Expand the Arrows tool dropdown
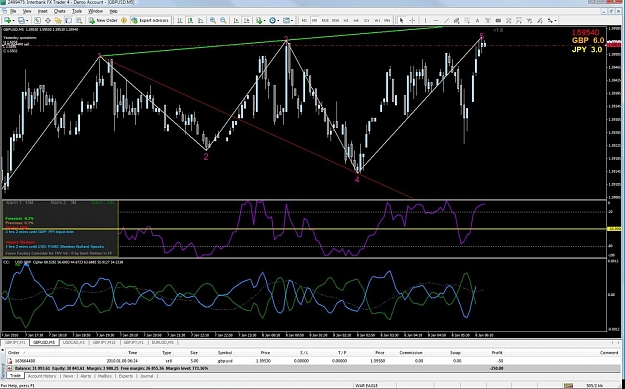This screenshot has width=625, height=389. click(x=556, y=20)
